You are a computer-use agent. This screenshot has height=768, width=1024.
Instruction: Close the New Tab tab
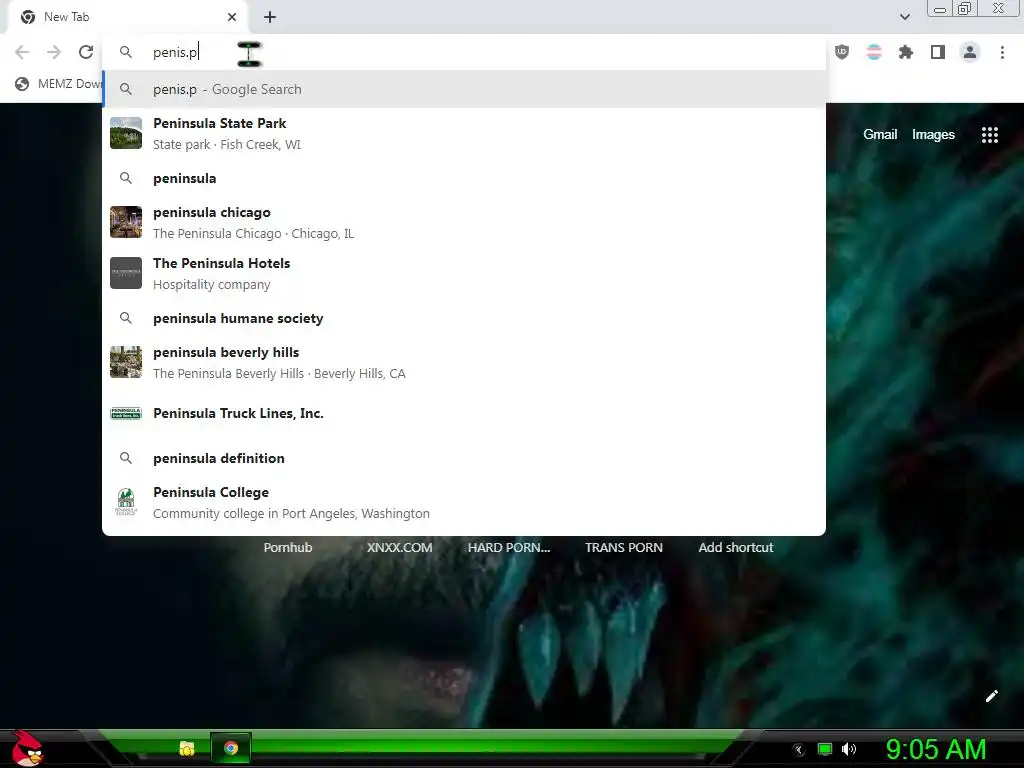(232, 17)
